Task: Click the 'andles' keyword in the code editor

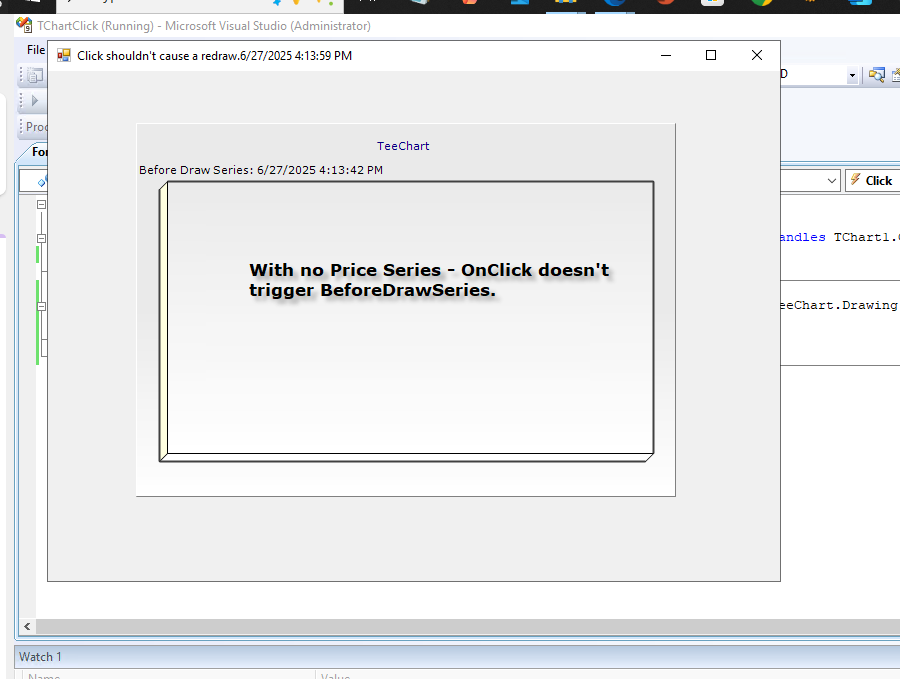Action: tap(803, 237)
